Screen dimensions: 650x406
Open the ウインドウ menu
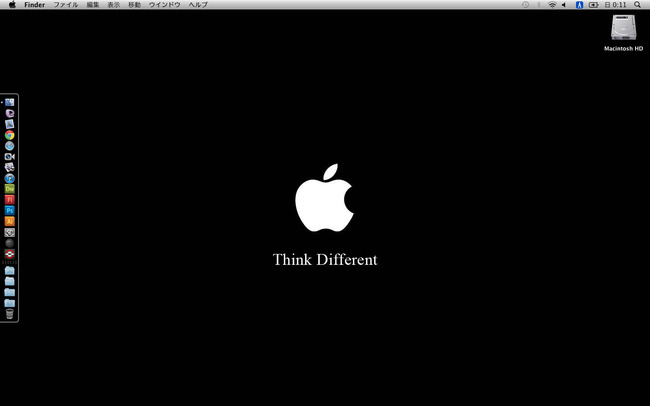tap(165, 5)
